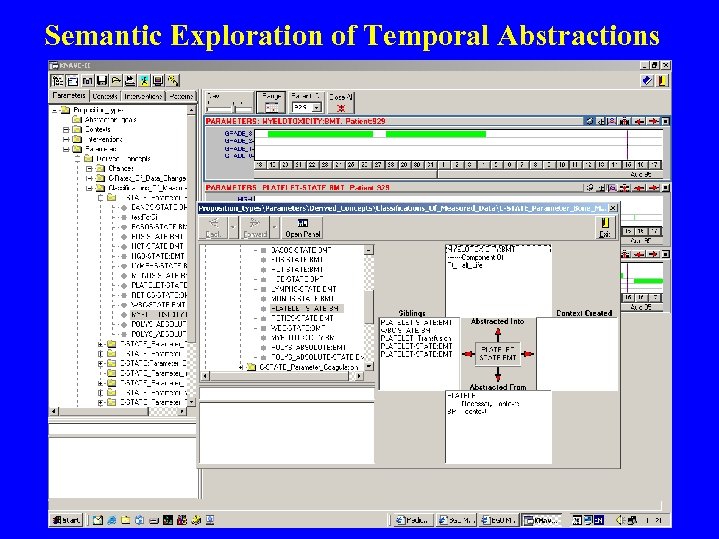Click the Open Panel button in explorer dialog
Screen dimensions: 719x539
tap(303, 228)
